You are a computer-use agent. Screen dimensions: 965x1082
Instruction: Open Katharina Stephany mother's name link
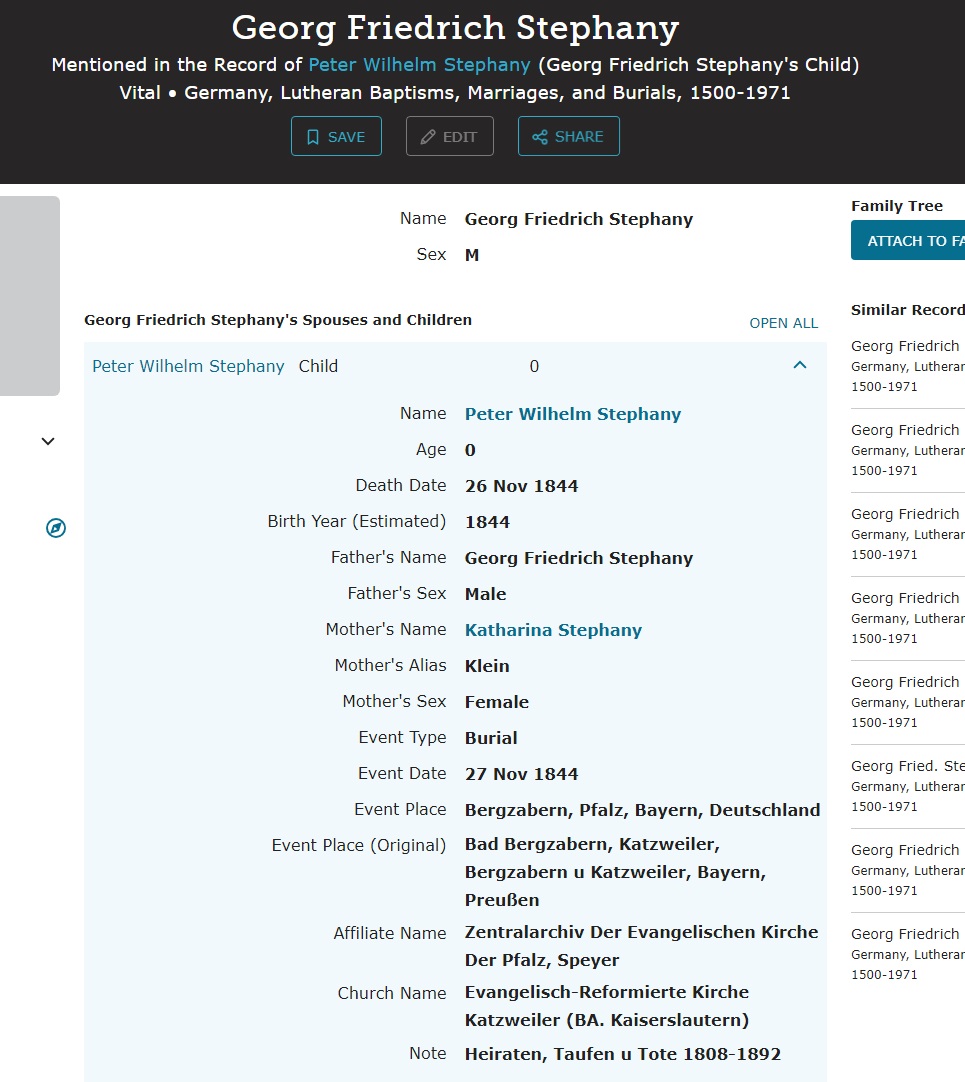(553, 630)
